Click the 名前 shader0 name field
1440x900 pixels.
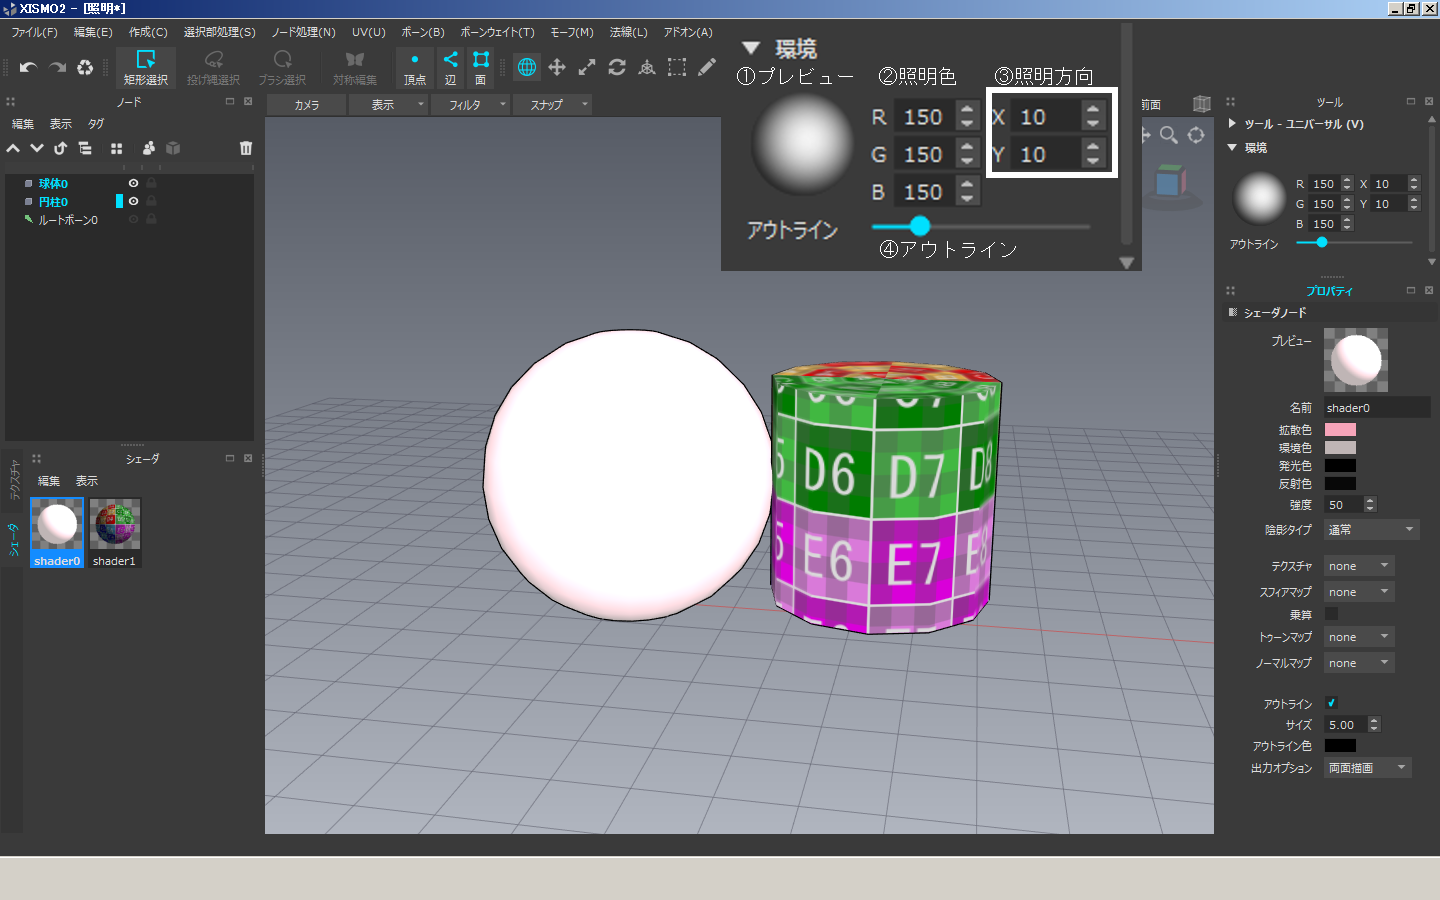coord(1377,407)
